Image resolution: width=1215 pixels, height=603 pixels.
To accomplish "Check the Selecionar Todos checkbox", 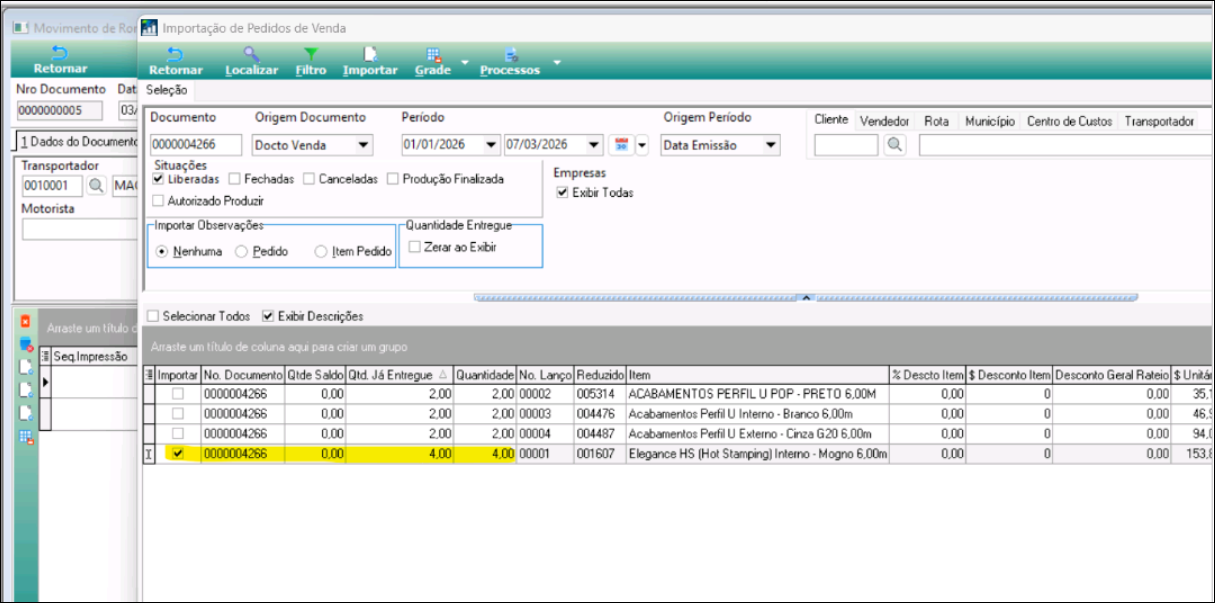I will (153, 316).
